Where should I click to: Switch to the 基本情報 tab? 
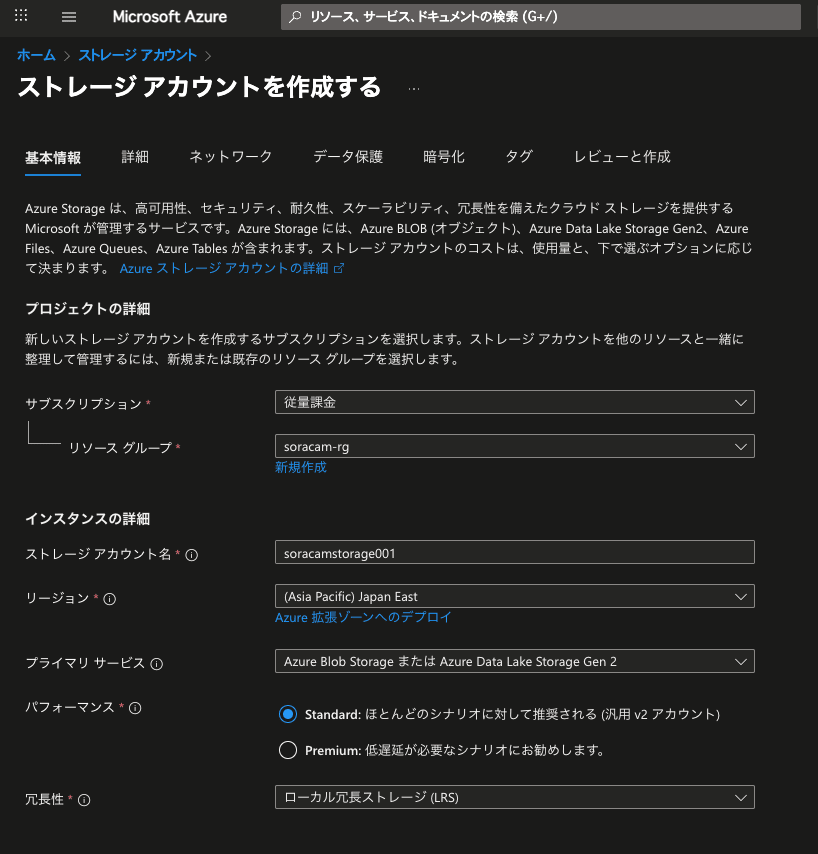point(53,158)
